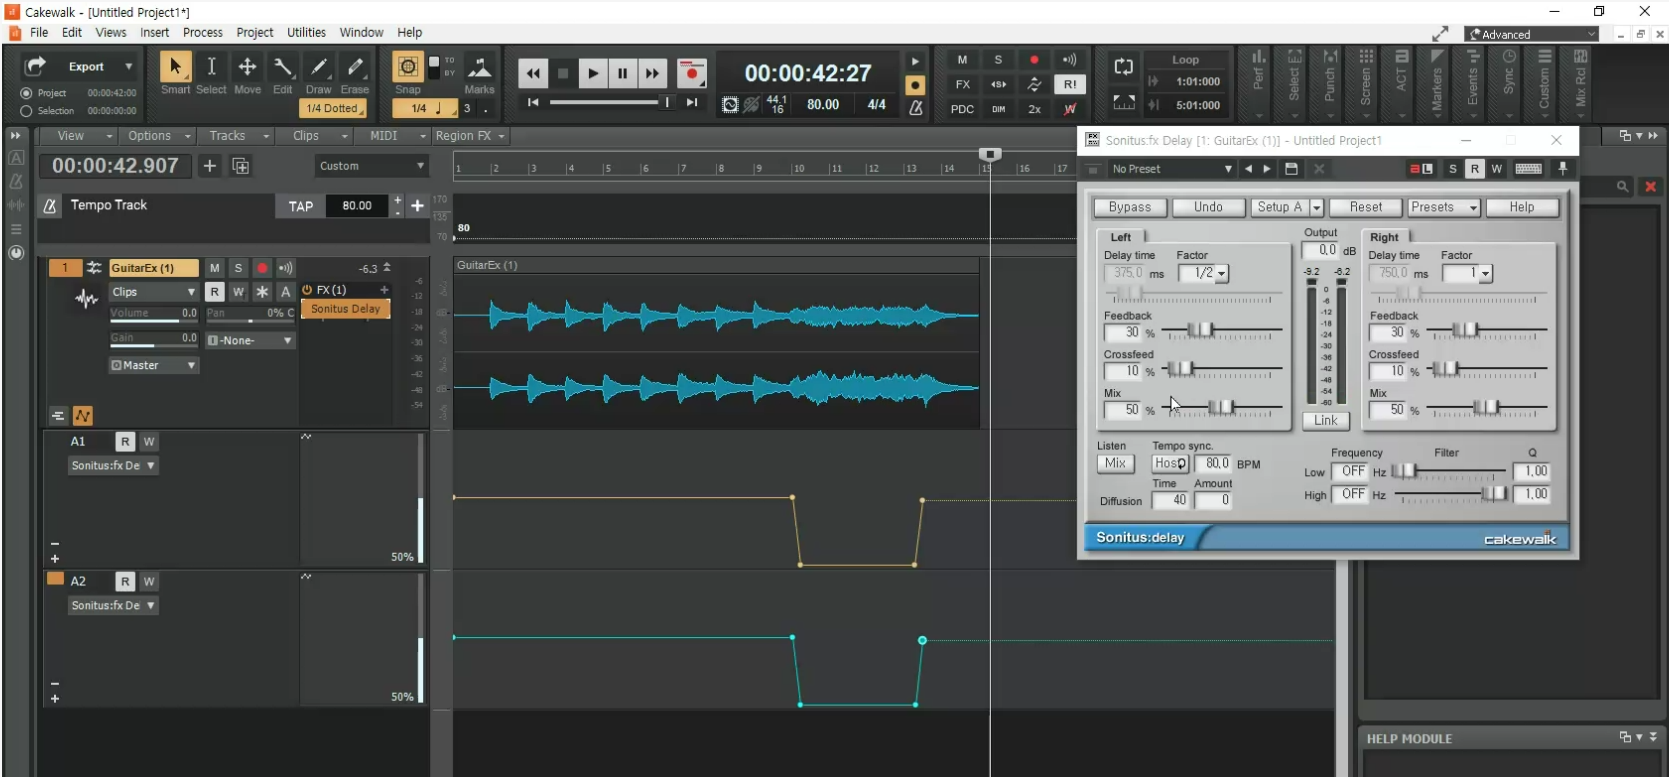Open the Custom track control dropdown

click(371, 166)
